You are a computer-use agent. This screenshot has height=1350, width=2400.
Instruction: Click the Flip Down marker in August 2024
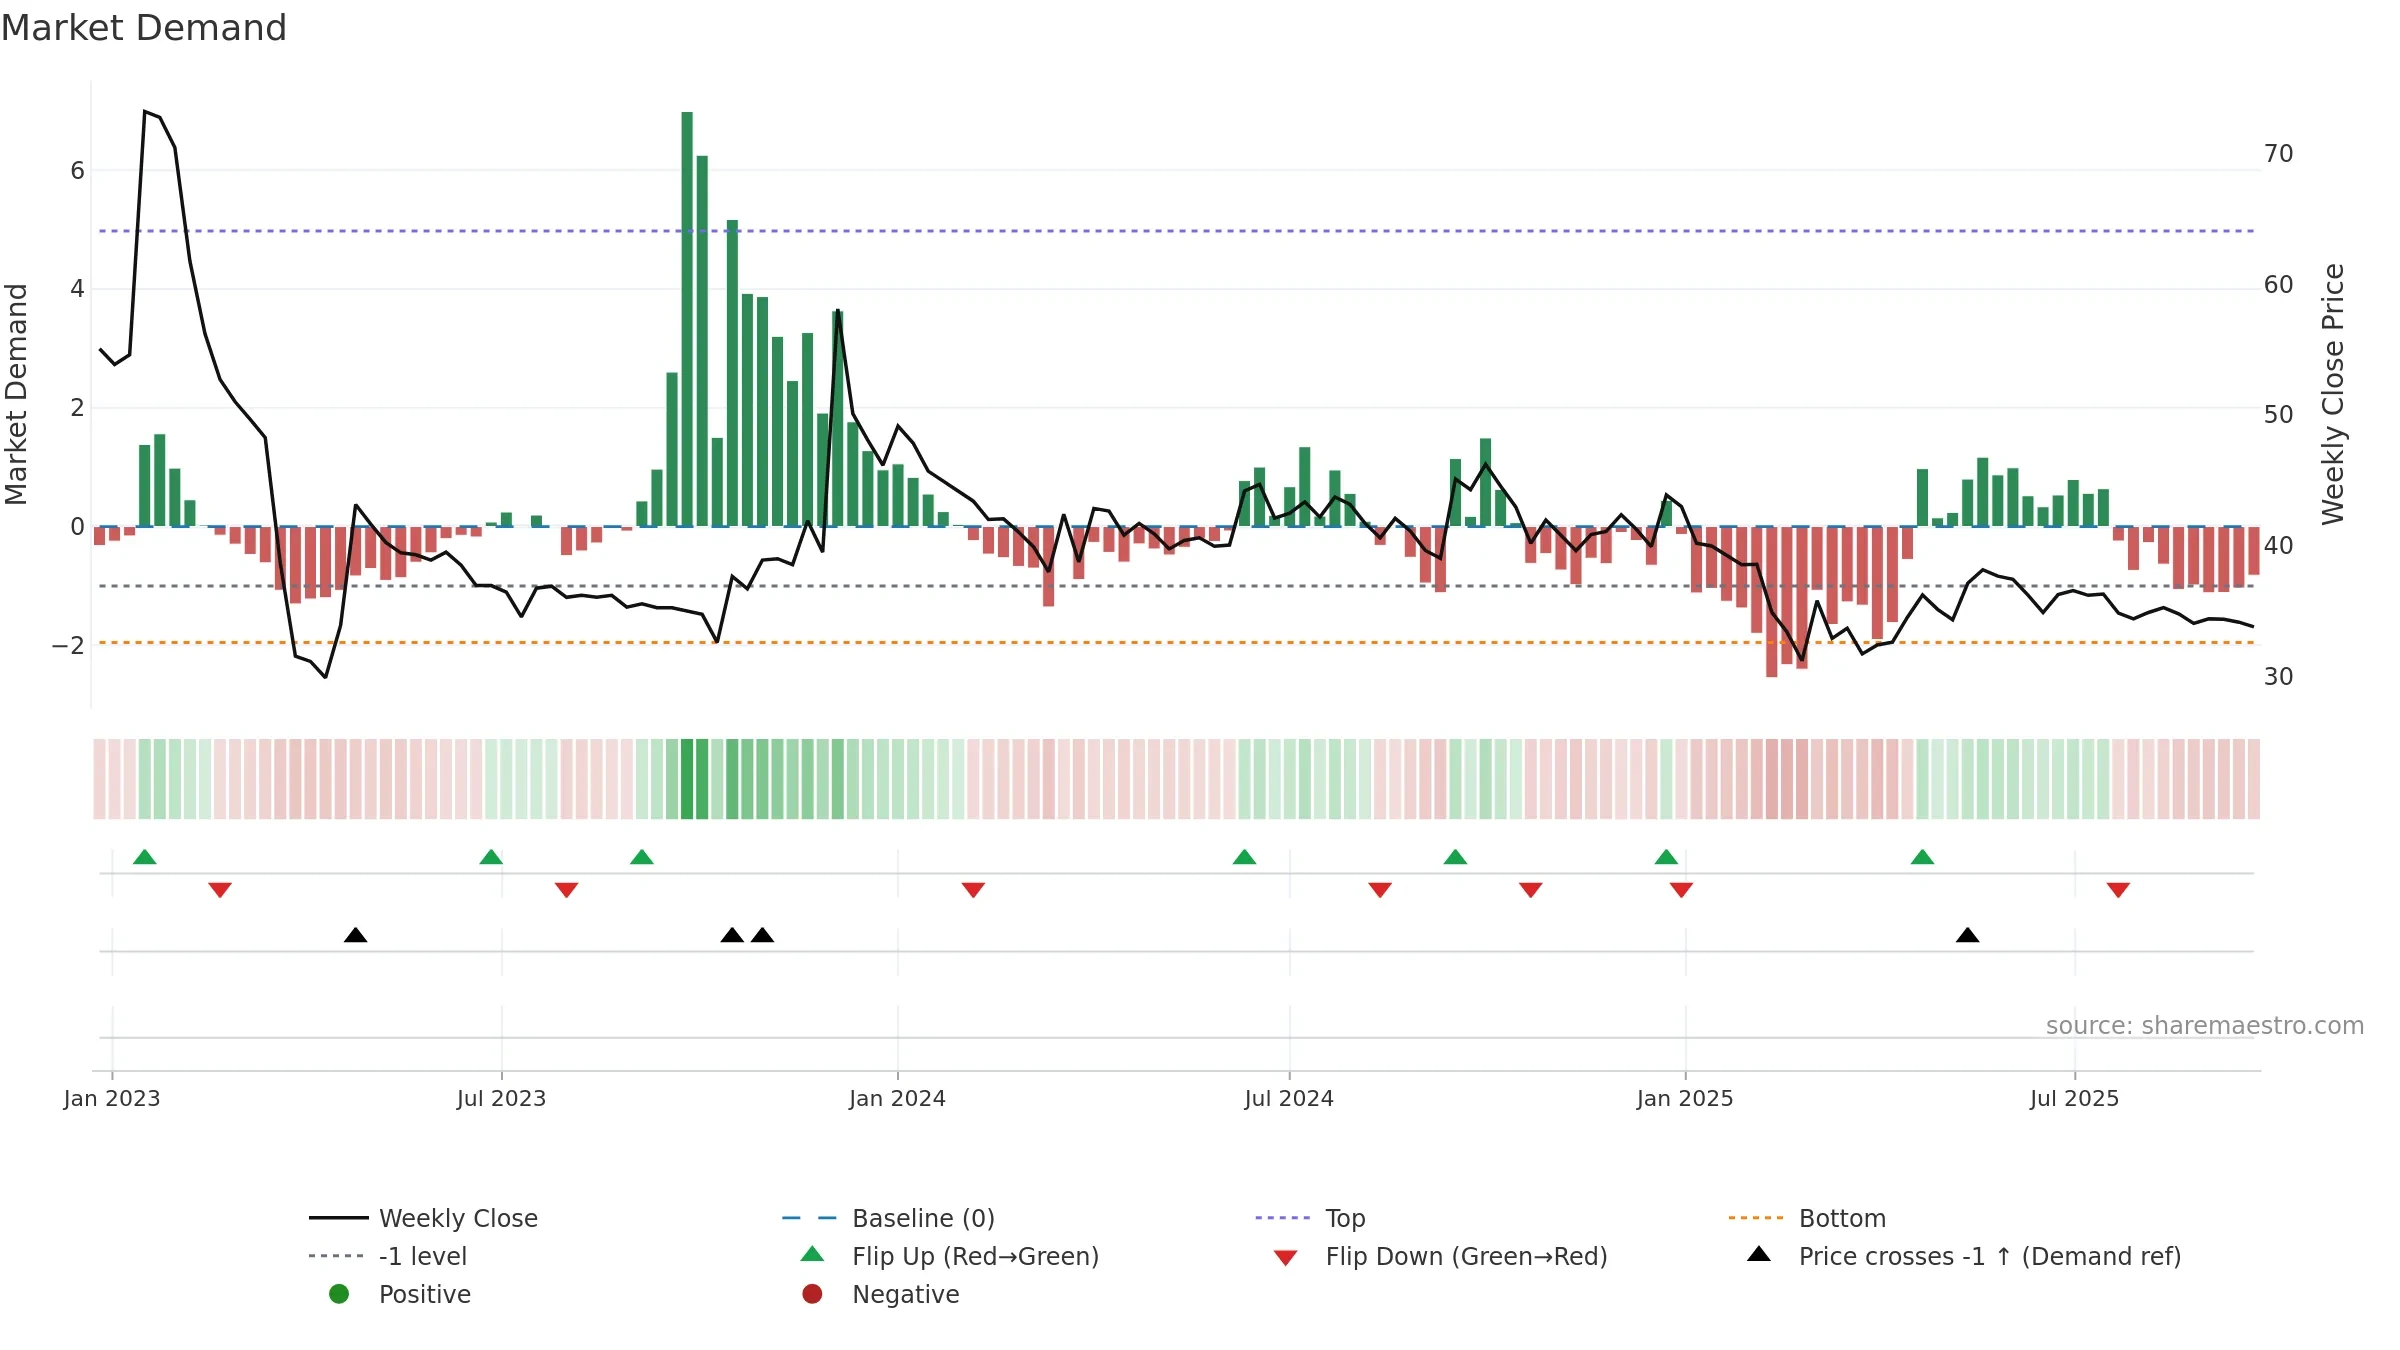point(1380,890)
